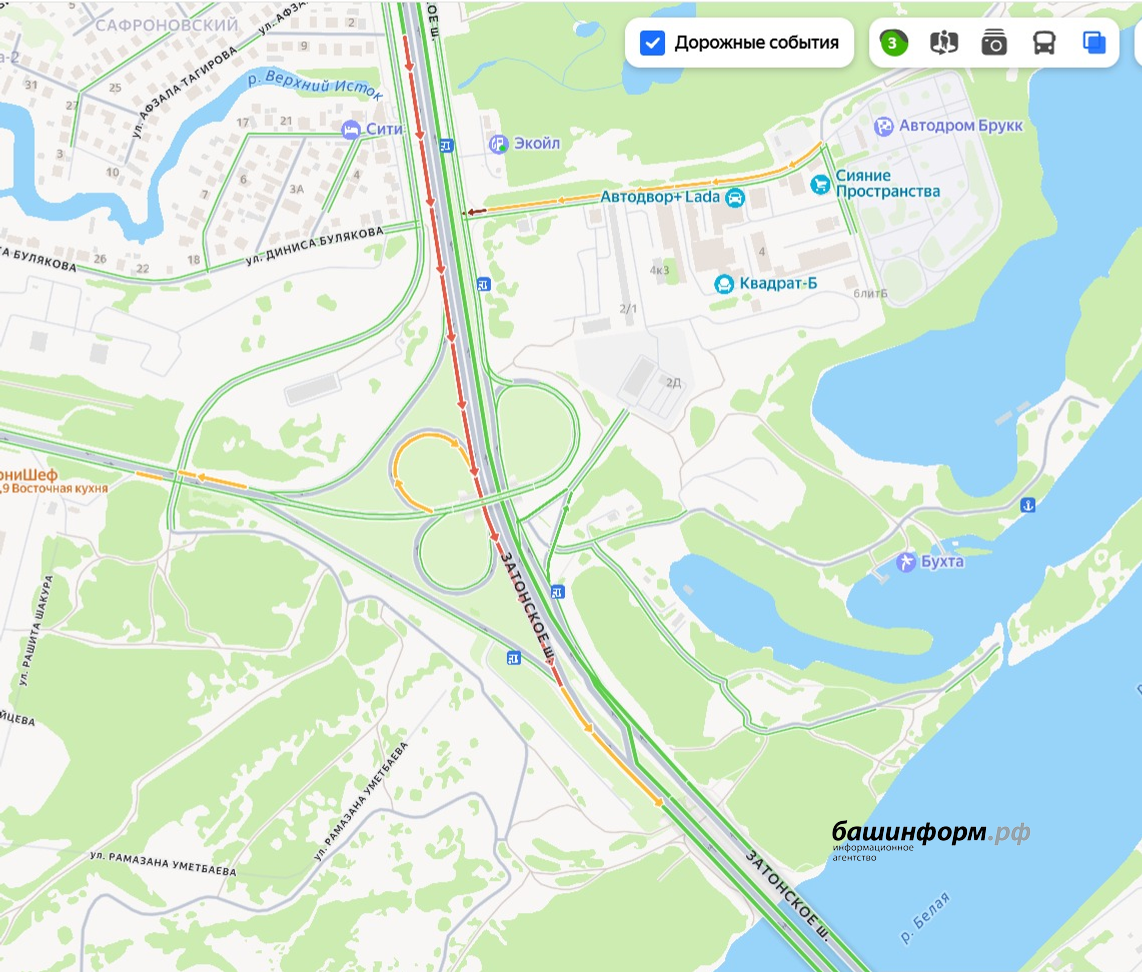Click Автодвор+Lada car service icon
Viewport: 1142px width, 972px height.
(x=735, y=197)
